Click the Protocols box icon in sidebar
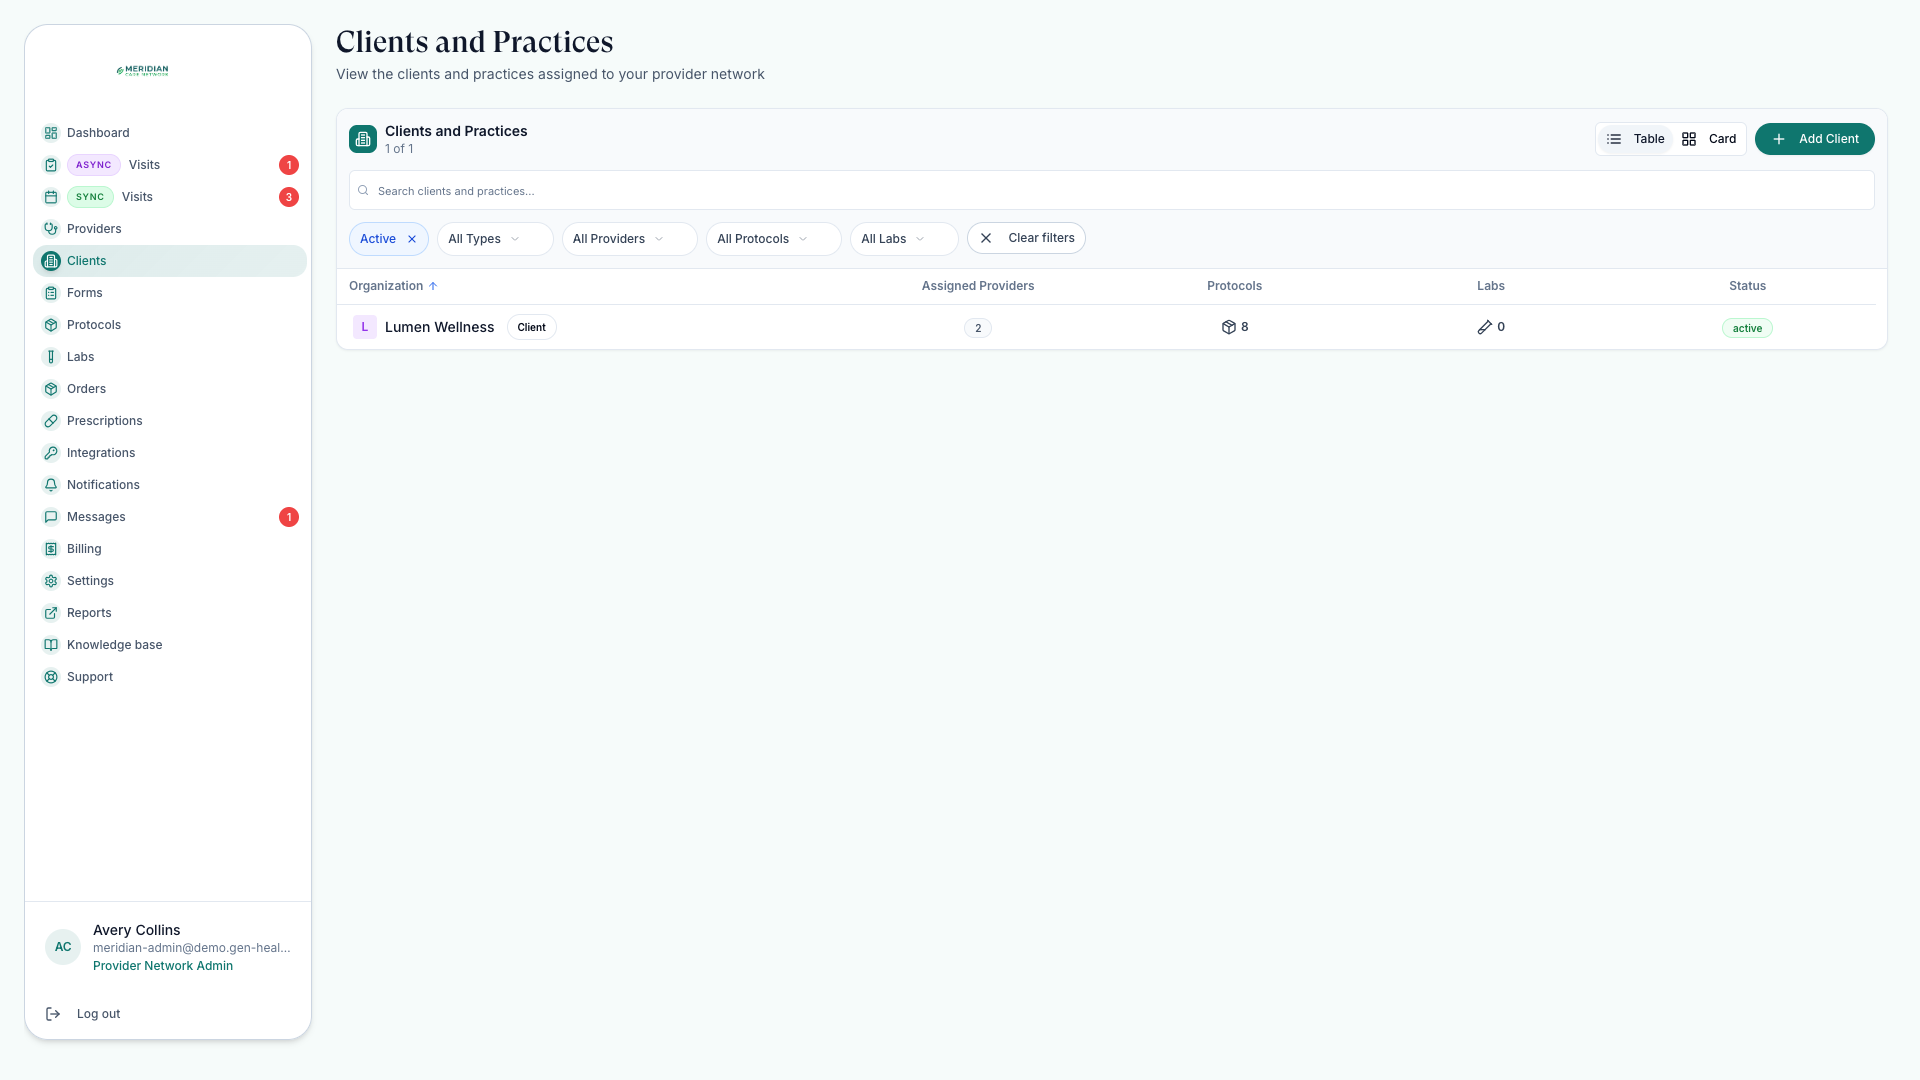This screenshot has width=1920, height=1080. 51,325
